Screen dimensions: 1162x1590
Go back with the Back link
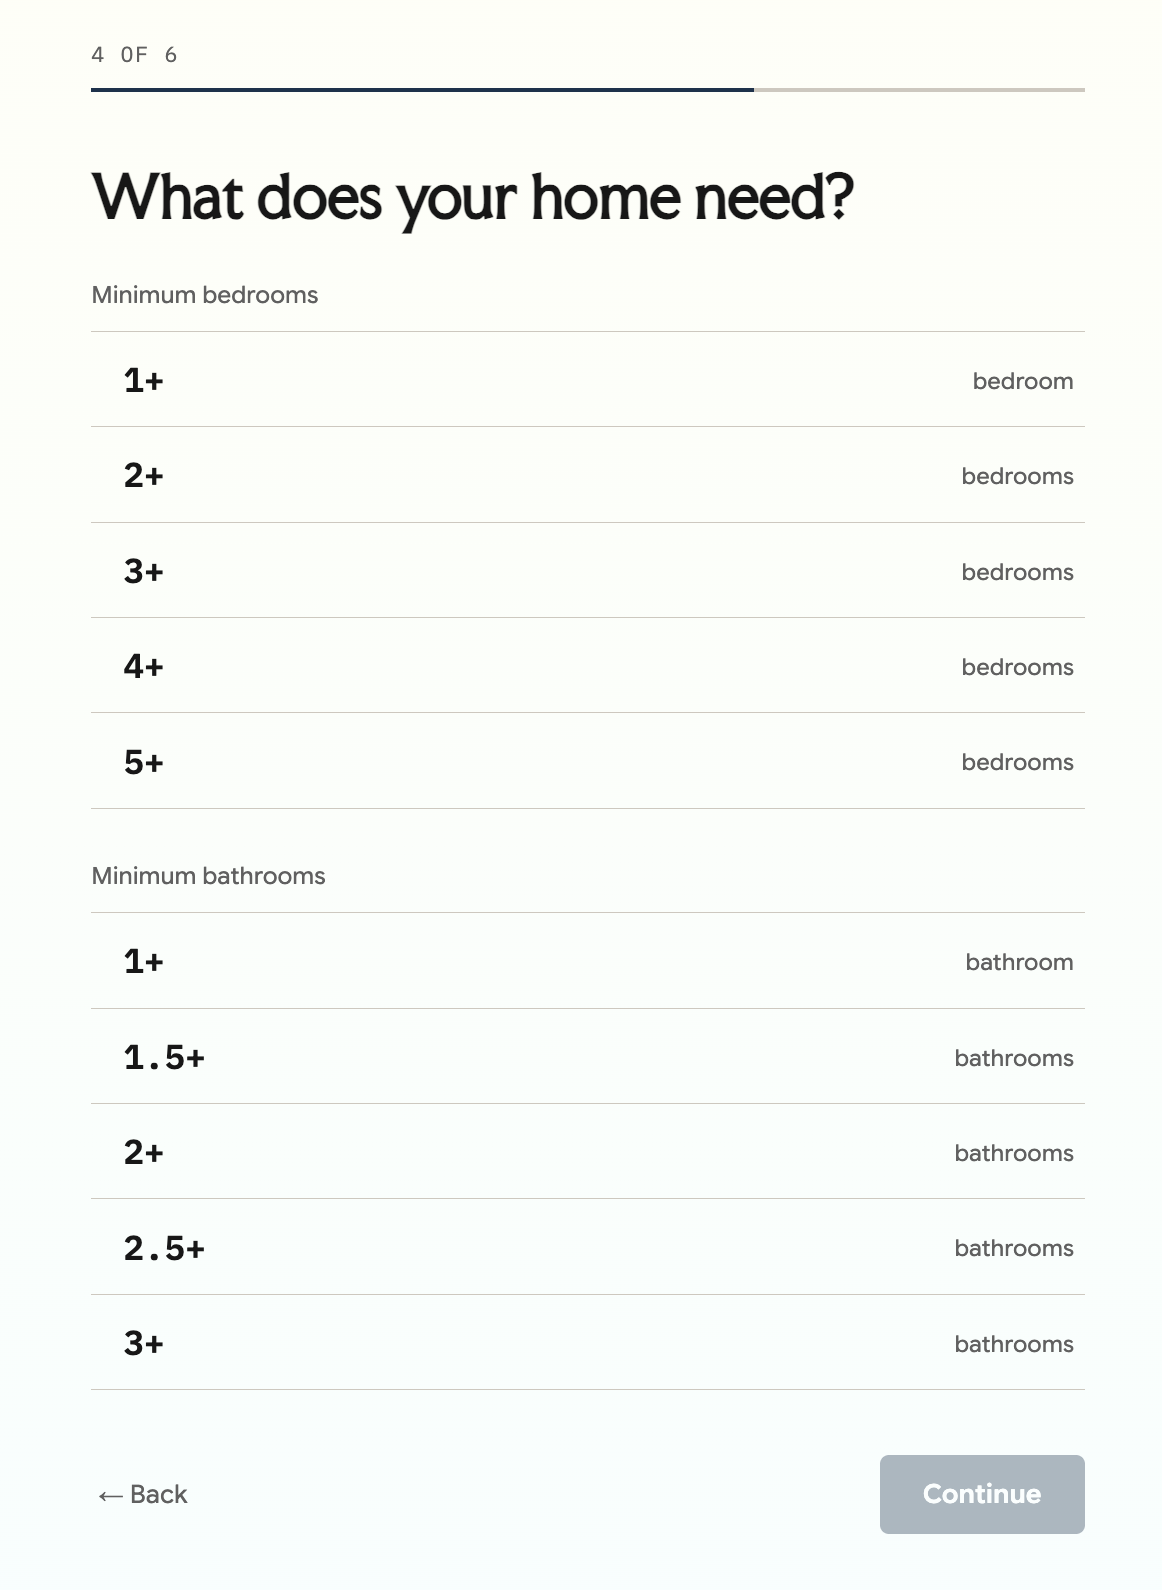click(143, 1494)
